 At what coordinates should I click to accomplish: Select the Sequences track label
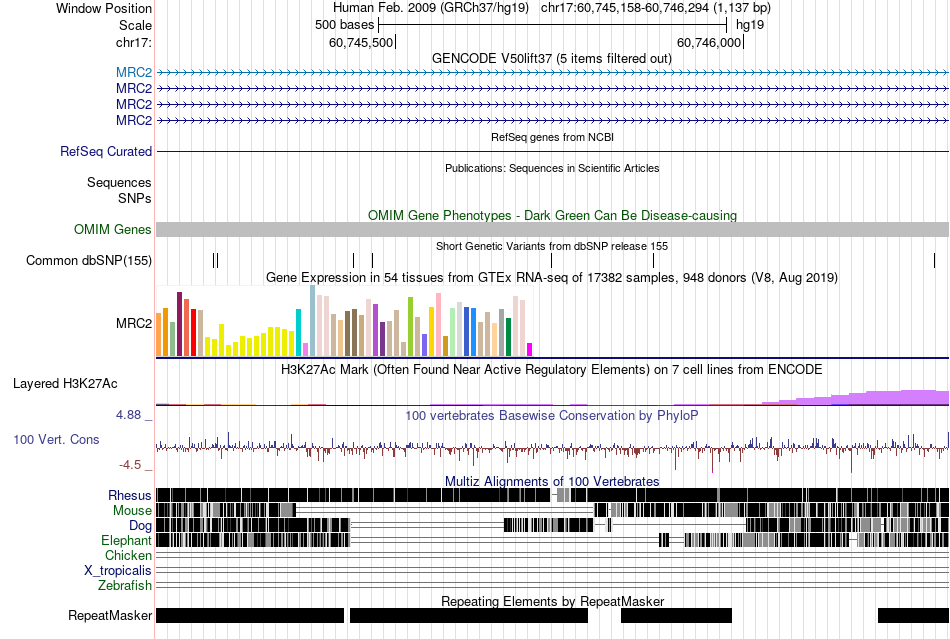click(x=119, y=182)
